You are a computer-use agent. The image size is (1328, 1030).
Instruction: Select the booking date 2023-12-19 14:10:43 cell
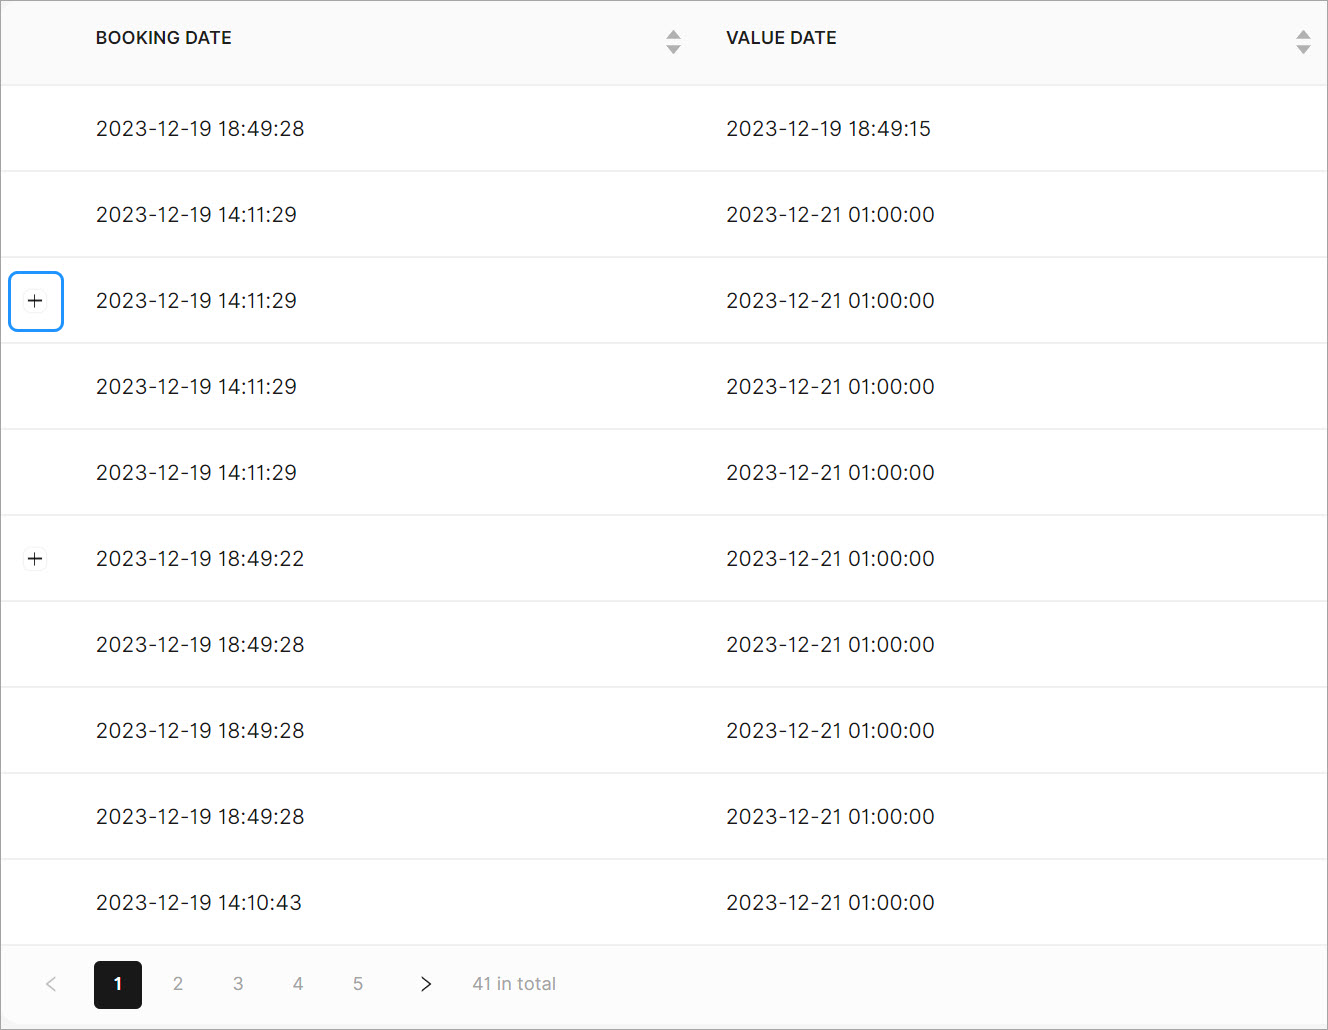pyautogui.click(x=199, y=903)
